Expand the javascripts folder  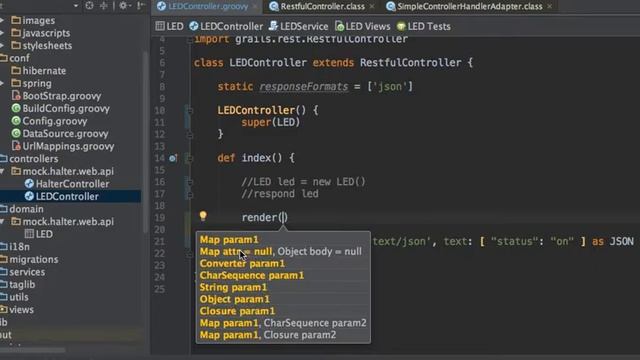2,33
